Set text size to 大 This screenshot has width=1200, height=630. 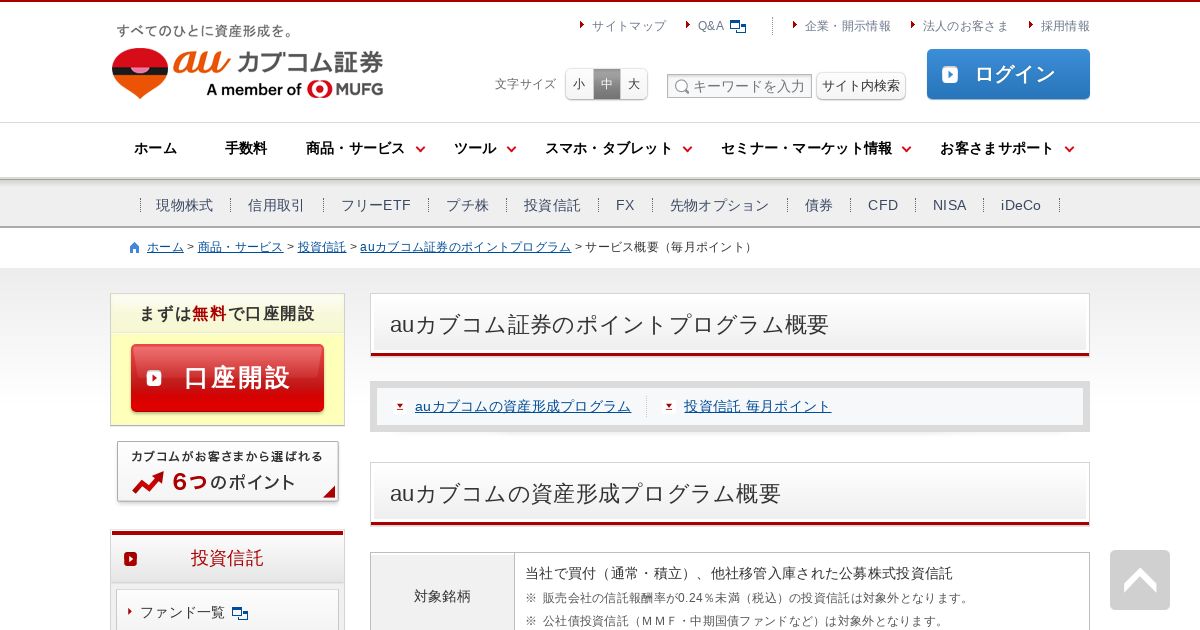click(634, 84)
